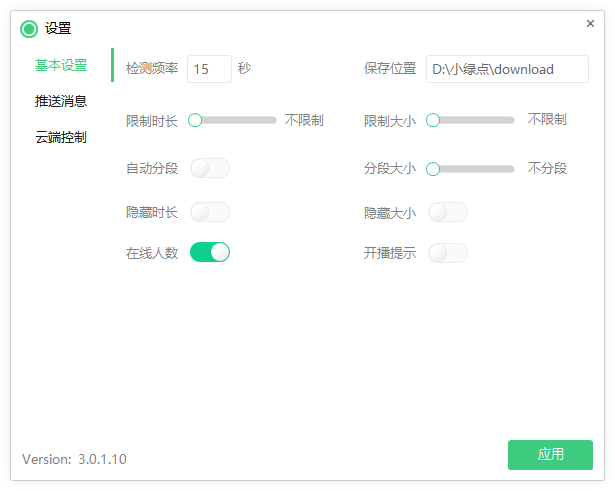Enable the 隐藏大小 toggle
The image size is (615, 491).
(448, 212)
